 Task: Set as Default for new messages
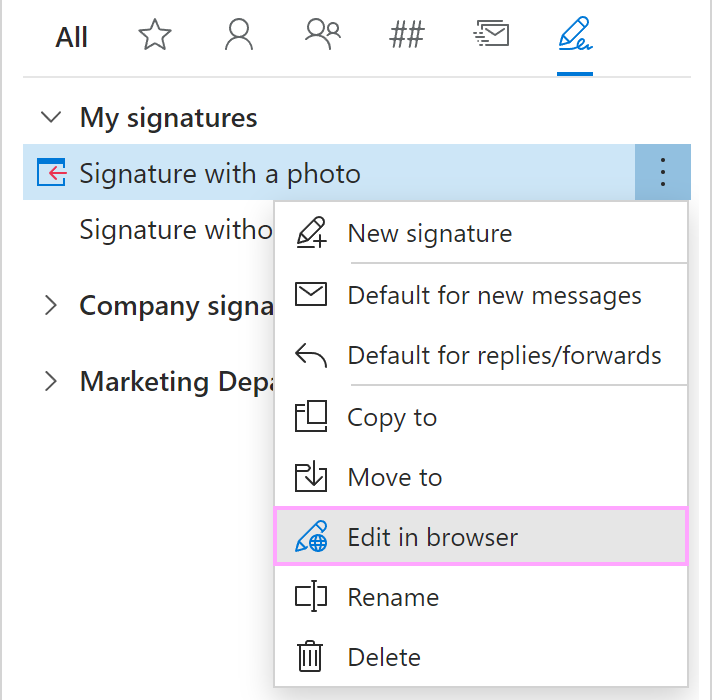click(481, 295)
